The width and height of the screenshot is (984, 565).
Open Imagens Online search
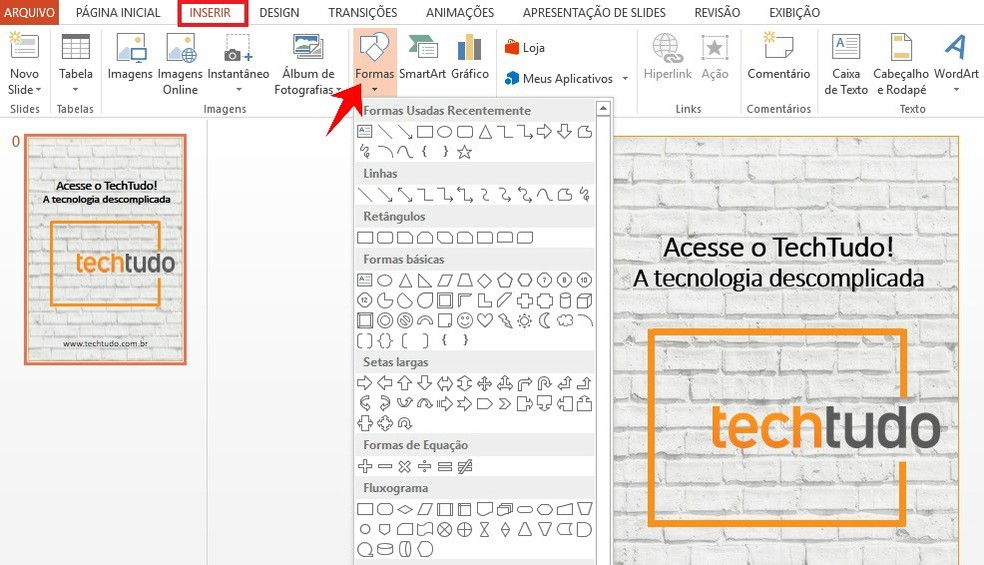[180, 64]
